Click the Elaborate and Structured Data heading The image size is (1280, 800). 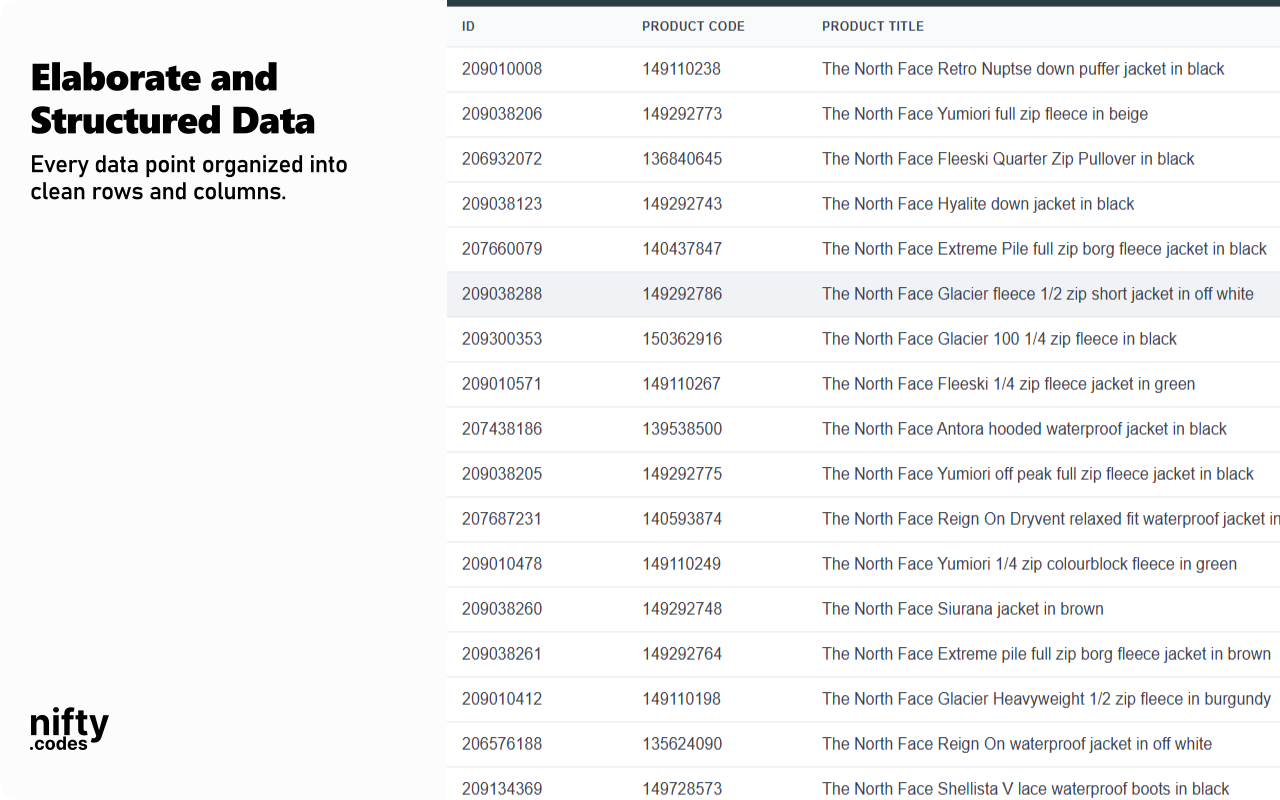click(x=173, y=99)
